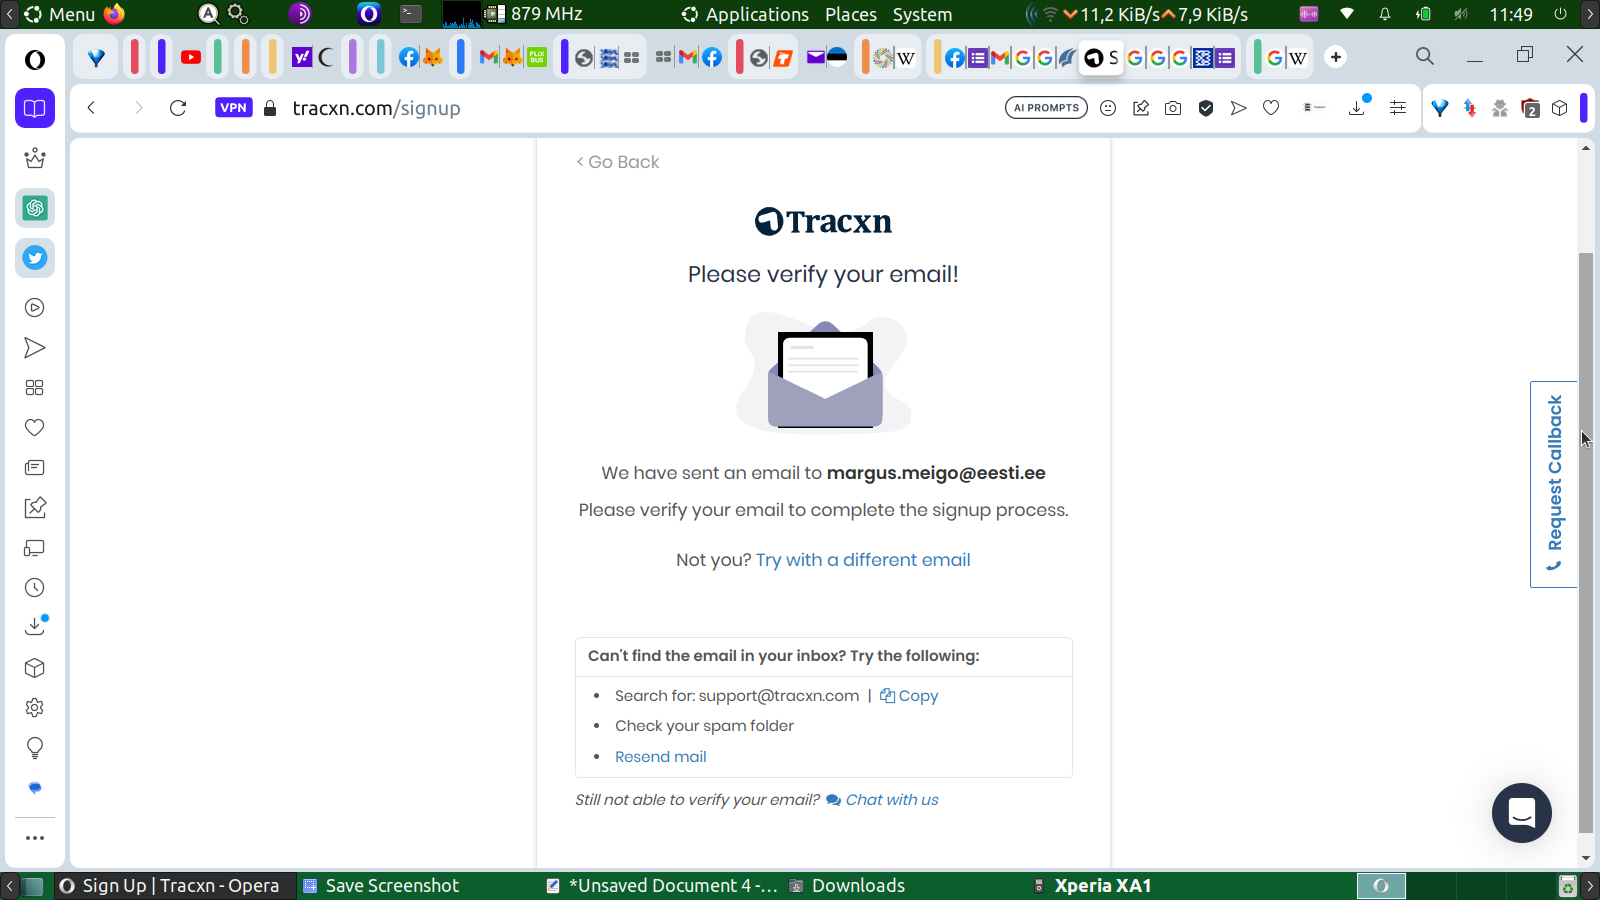1600x900 pixels.
Task: Open the Places menu
Action: [851, 14]
